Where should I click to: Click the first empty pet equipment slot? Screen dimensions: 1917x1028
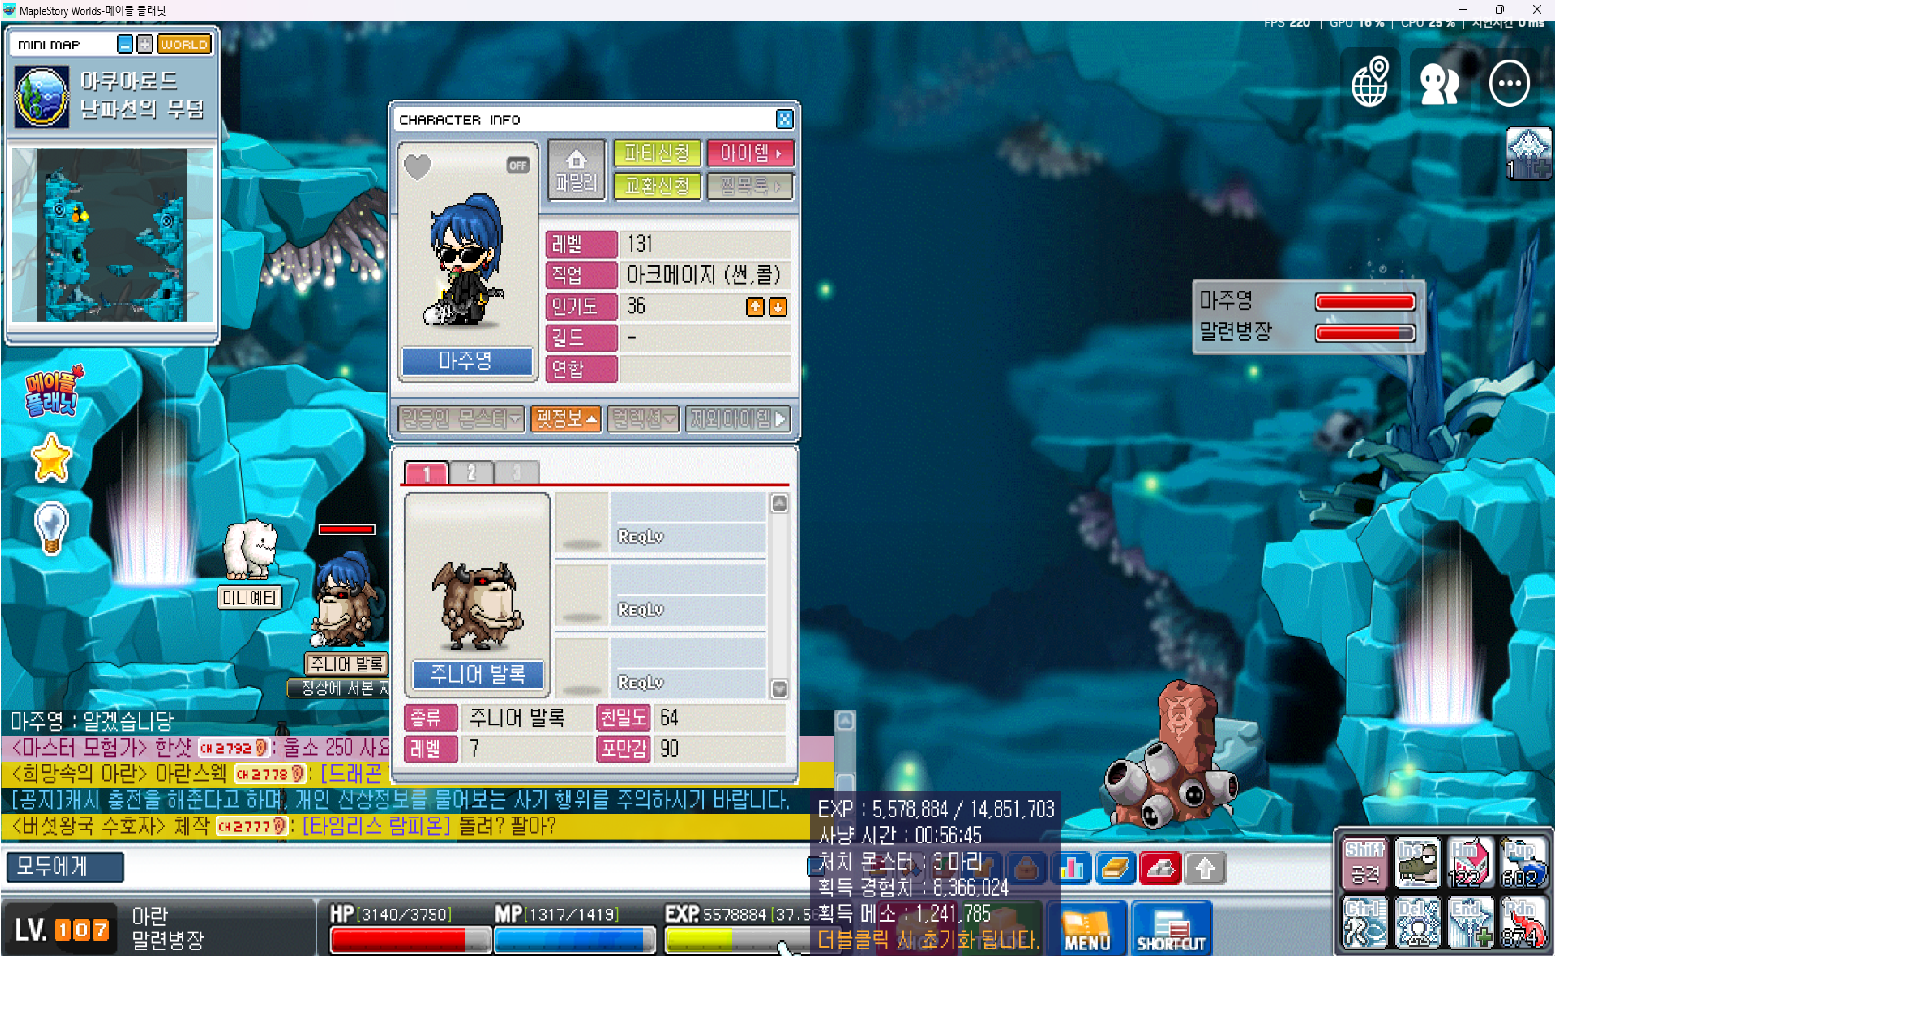point(582,523)
